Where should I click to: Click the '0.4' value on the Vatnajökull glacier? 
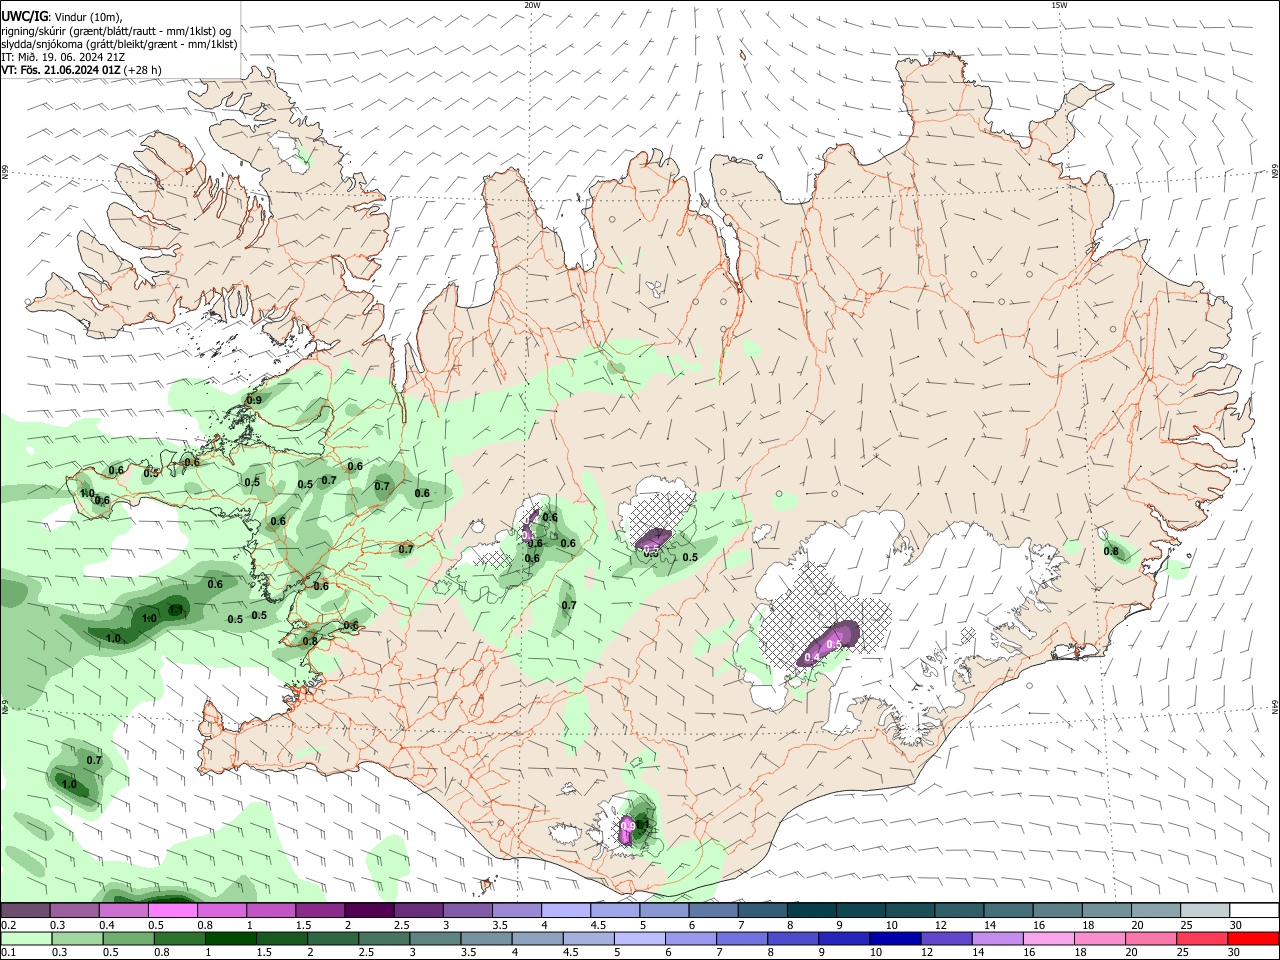pos(811,657)
